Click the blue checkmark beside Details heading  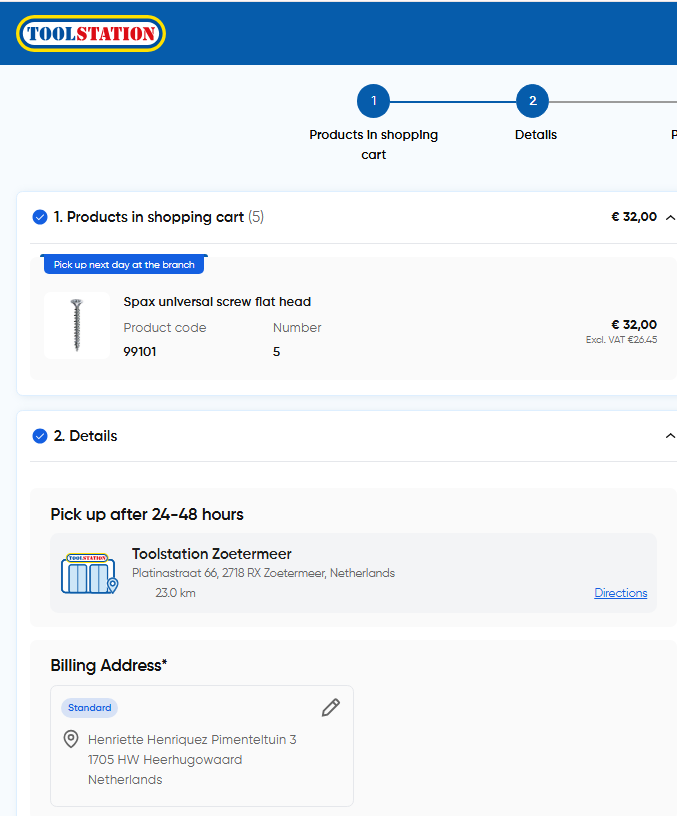[x=40, y=436]
